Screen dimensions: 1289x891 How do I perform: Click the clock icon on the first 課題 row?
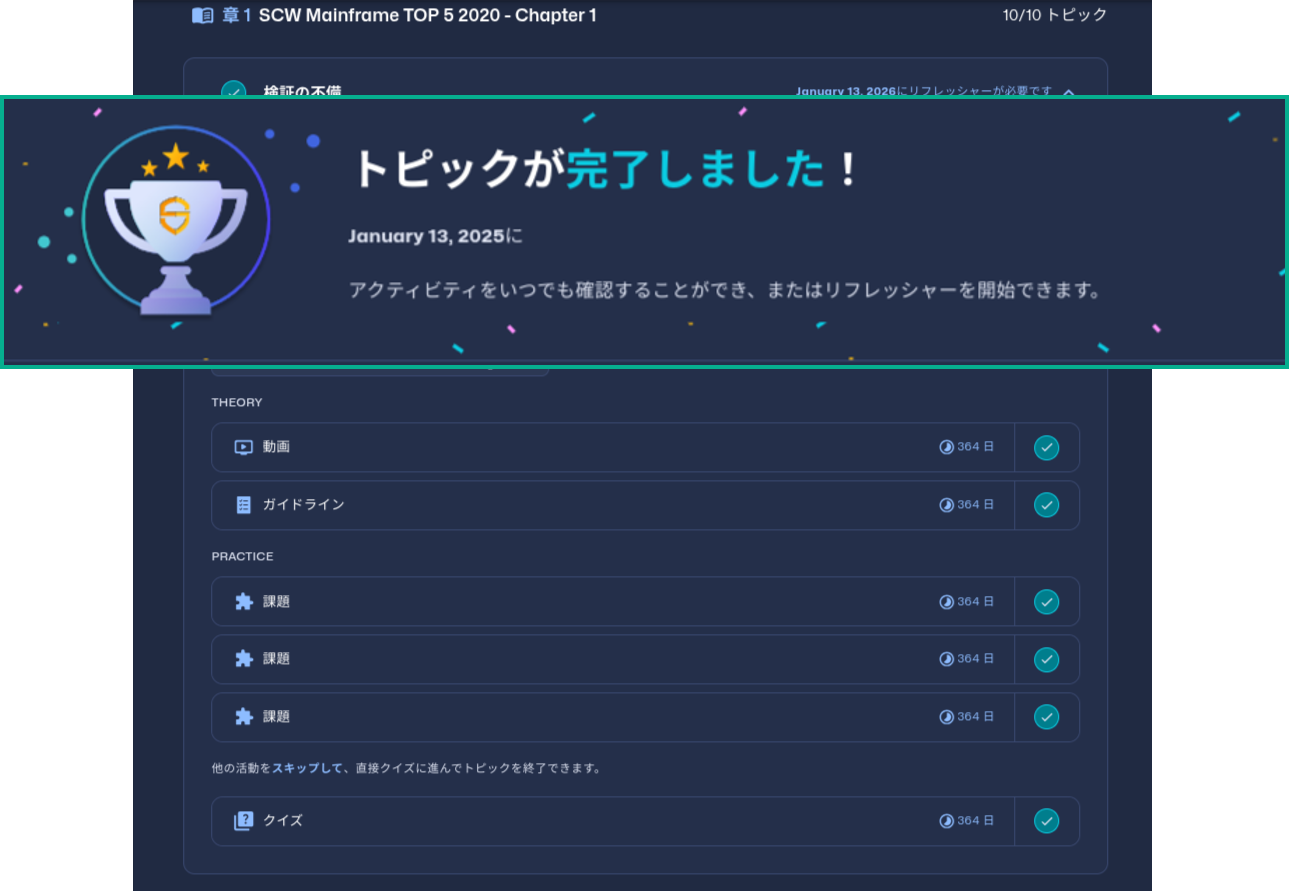[946, 601]
